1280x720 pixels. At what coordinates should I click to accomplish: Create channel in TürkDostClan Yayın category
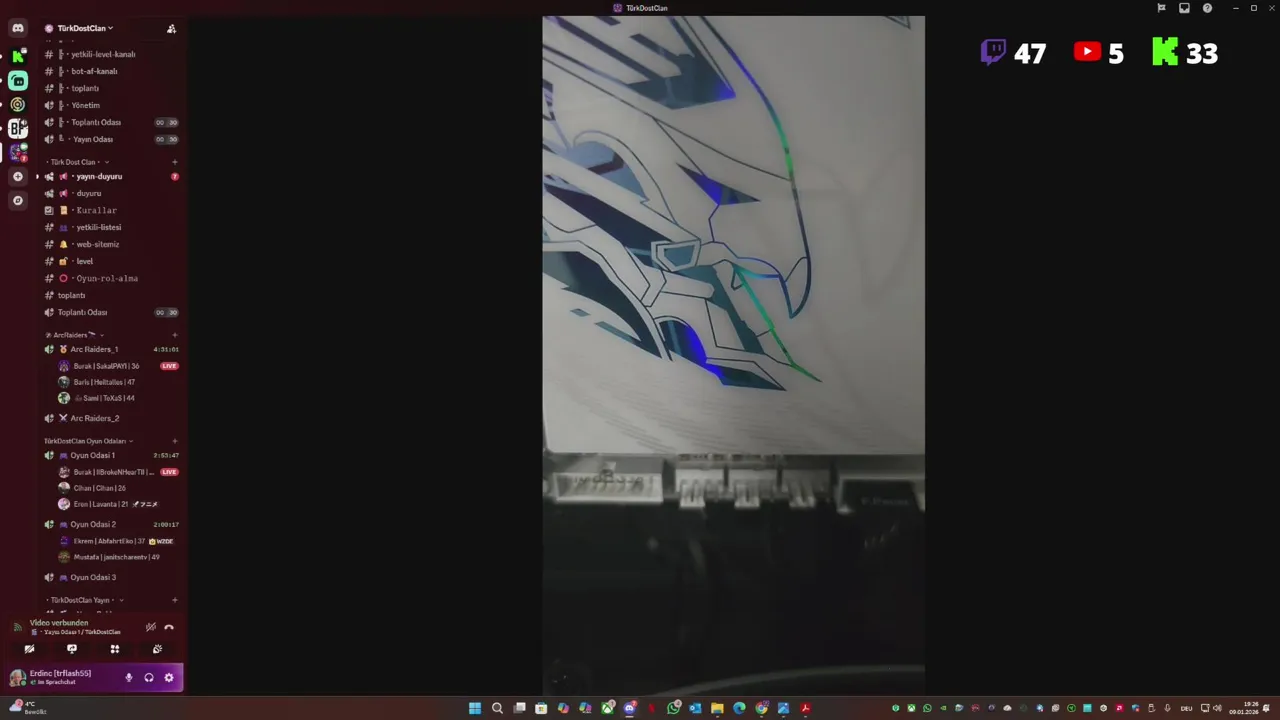click(x=174, y=600)
